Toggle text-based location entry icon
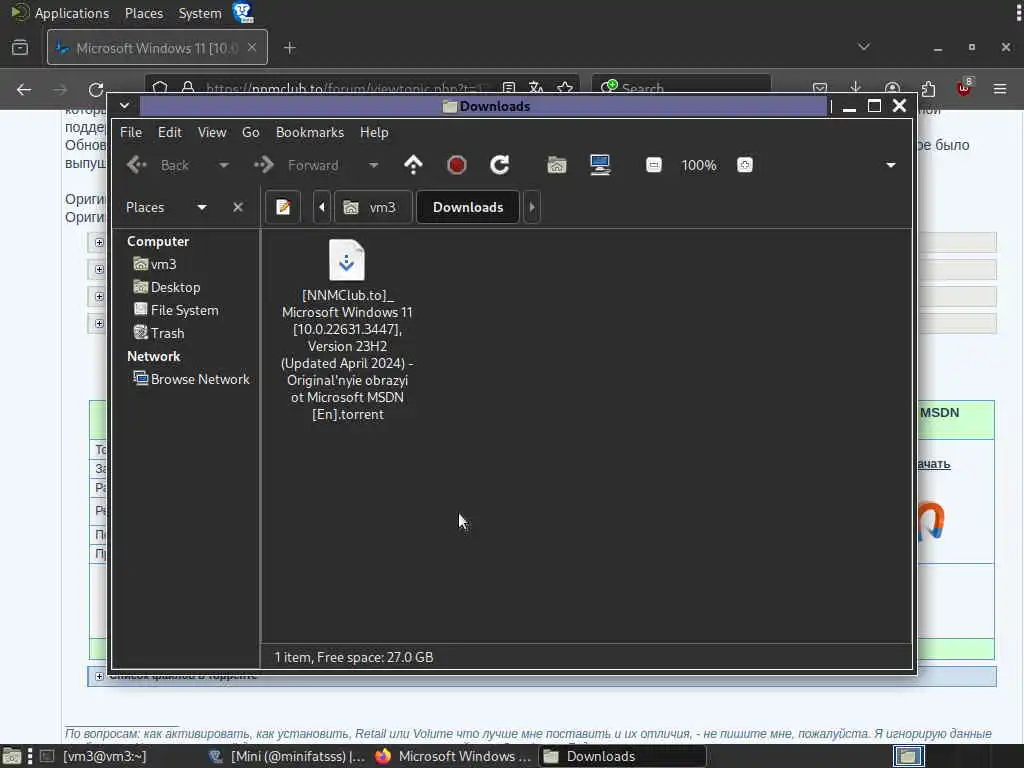 (283, 207)
